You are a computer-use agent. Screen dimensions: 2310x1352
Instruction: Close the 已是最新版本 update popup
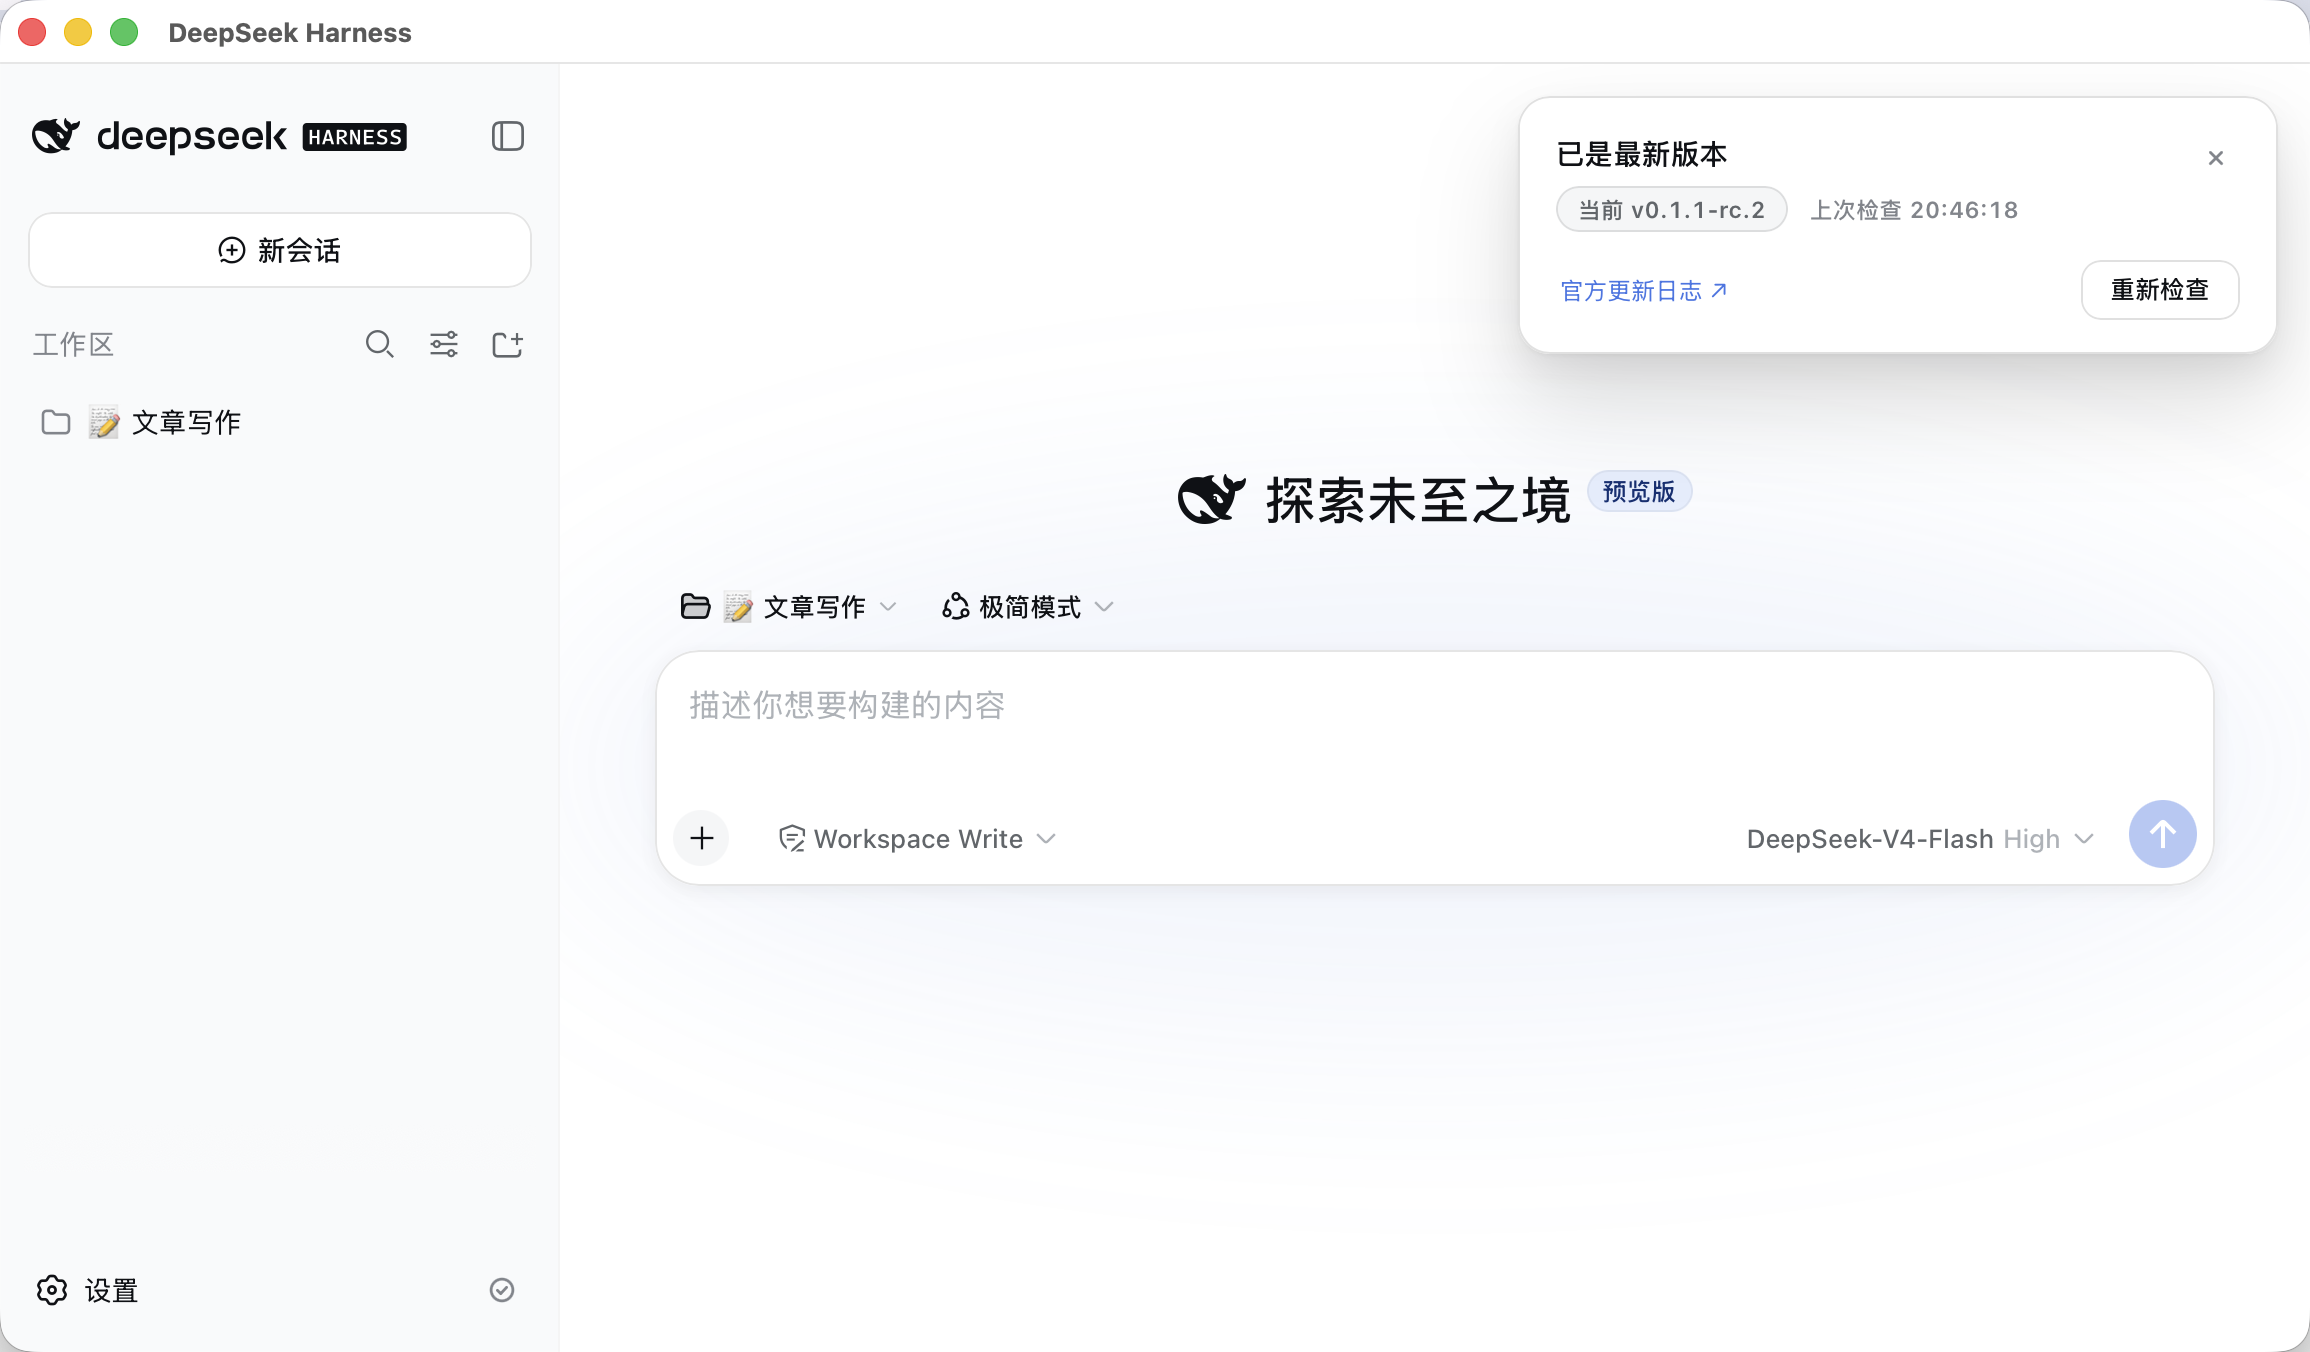tap(2216, 158)
